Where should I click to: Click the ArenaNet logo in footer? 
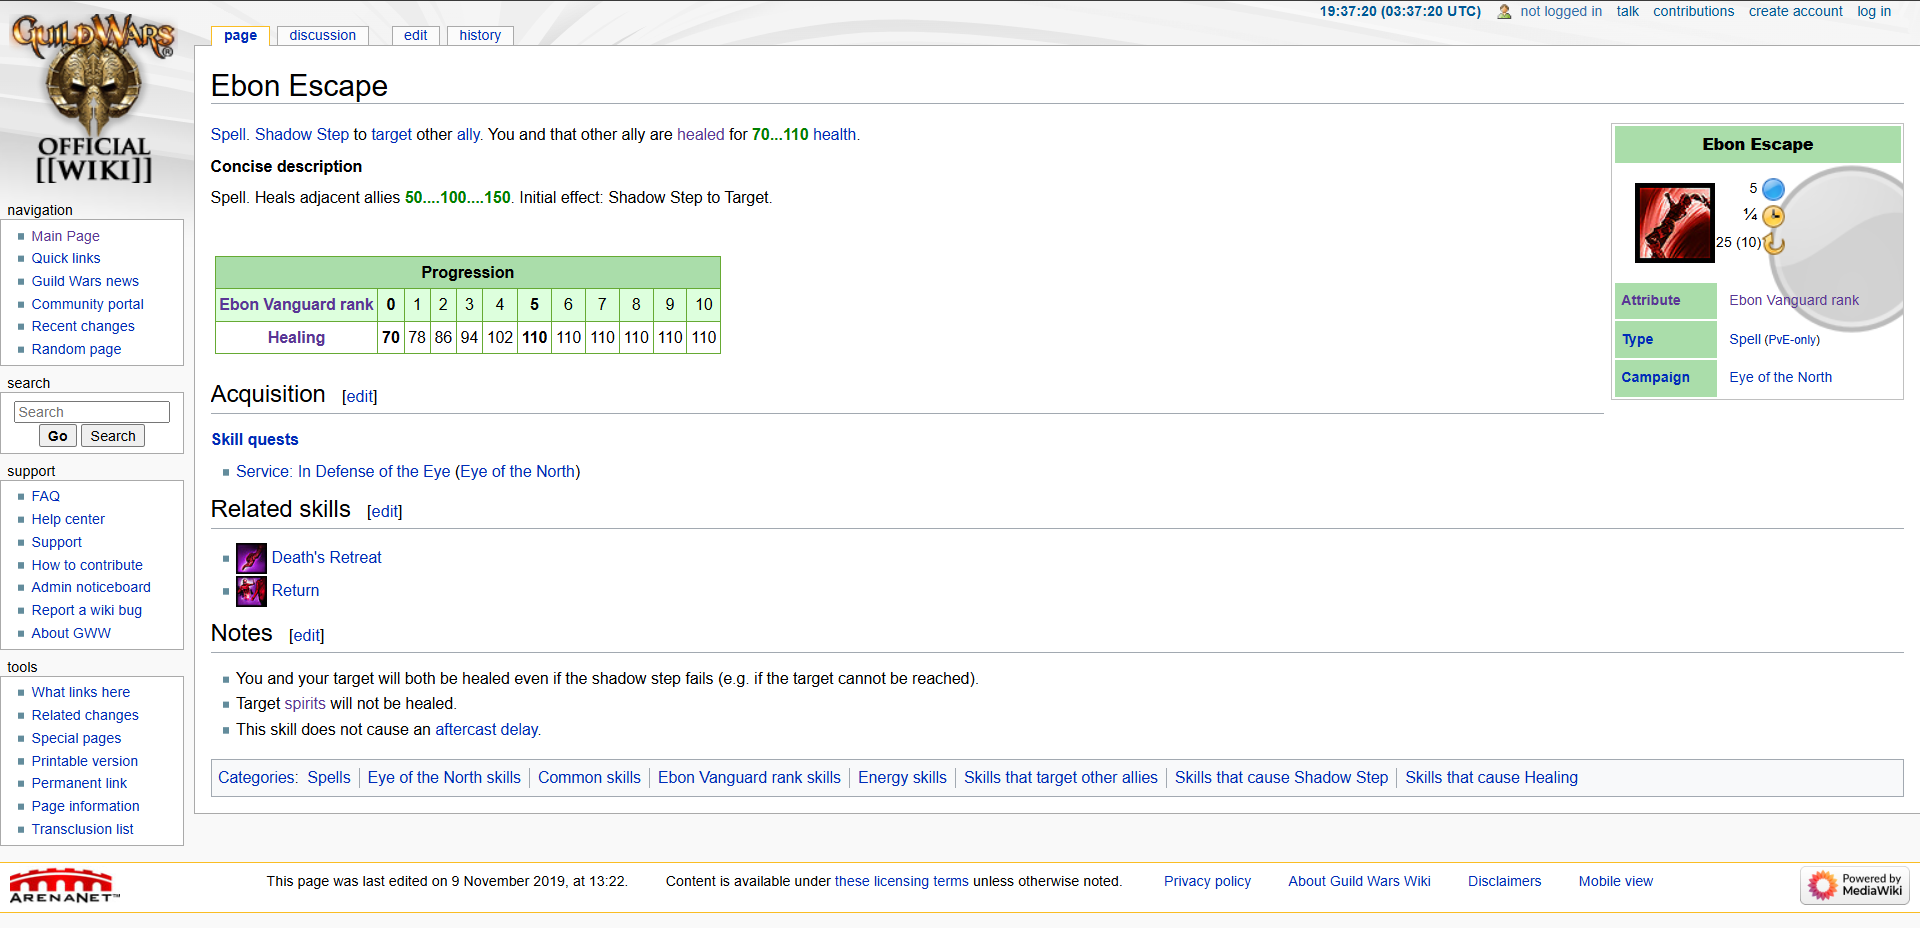click(64, 886)
